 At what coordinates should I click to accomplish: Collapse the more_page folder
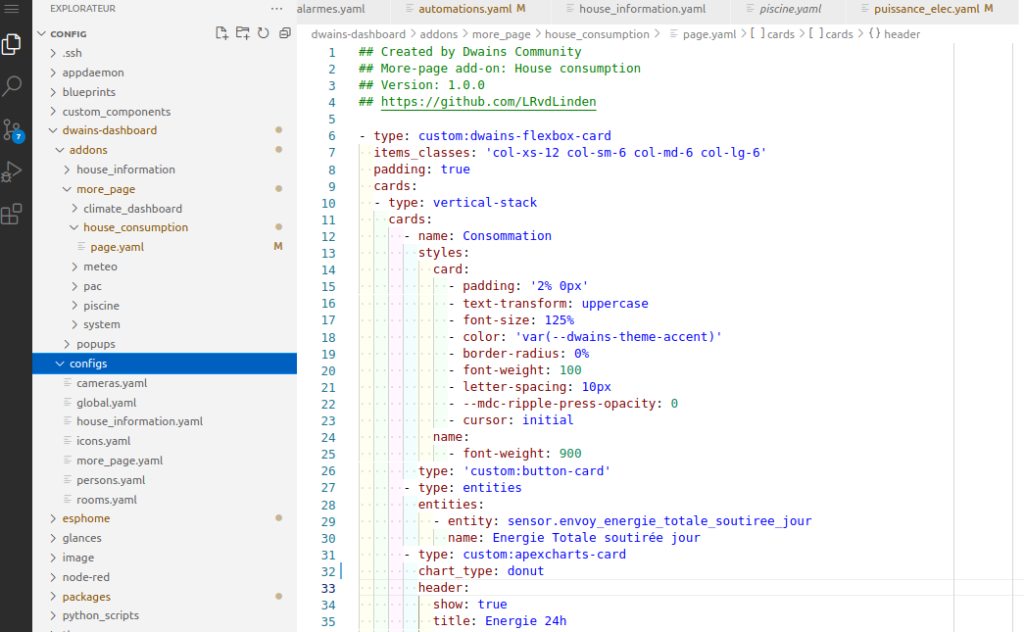(165, 189)
